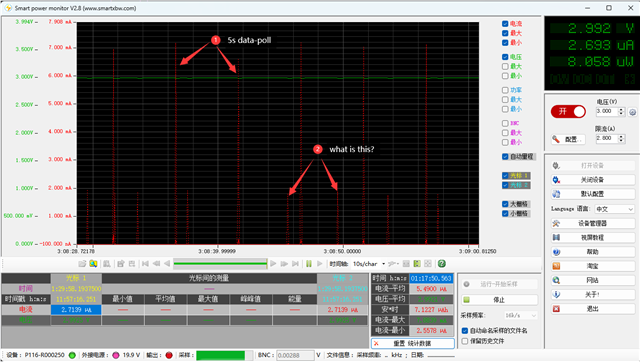The height and width of the screenshot is (362, 640).
Task: Open the 配置 configuration wrench button
Action: coord(568,139)
